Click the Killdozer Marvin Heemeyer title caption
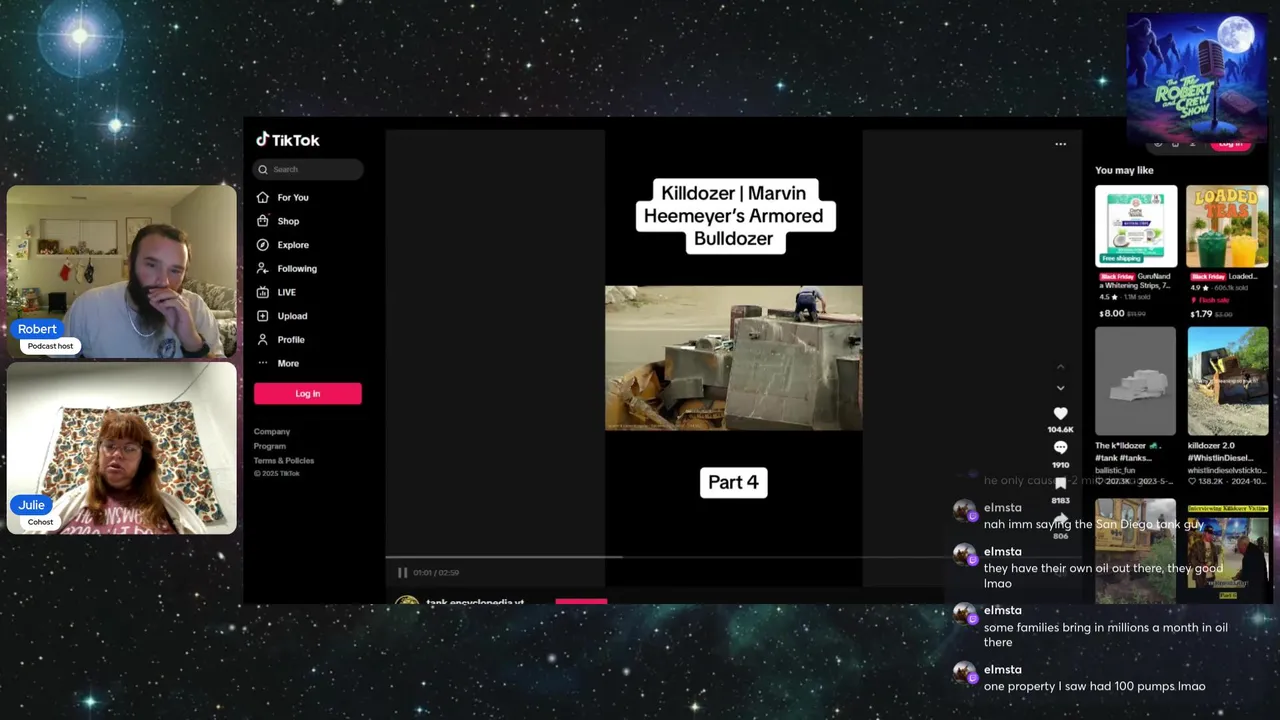 [733, 216]
